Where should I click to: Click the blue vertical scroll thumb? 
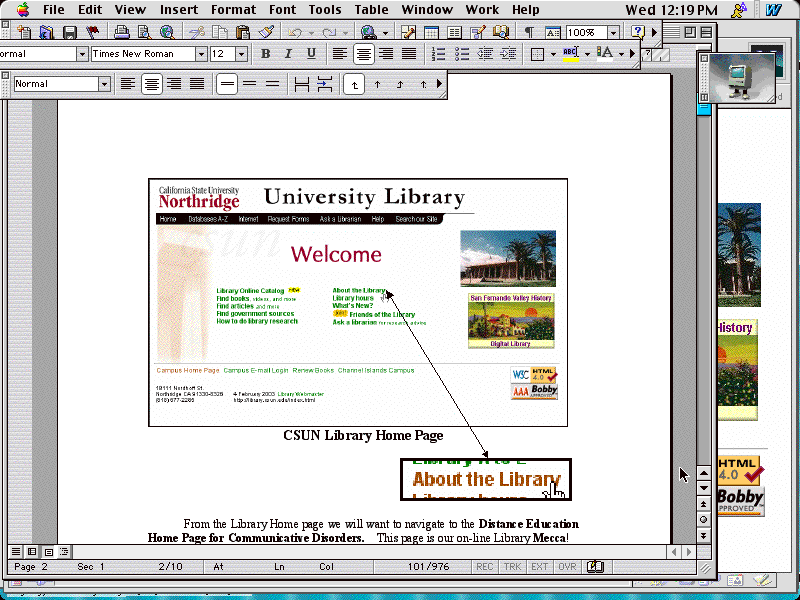click(704, 108)
